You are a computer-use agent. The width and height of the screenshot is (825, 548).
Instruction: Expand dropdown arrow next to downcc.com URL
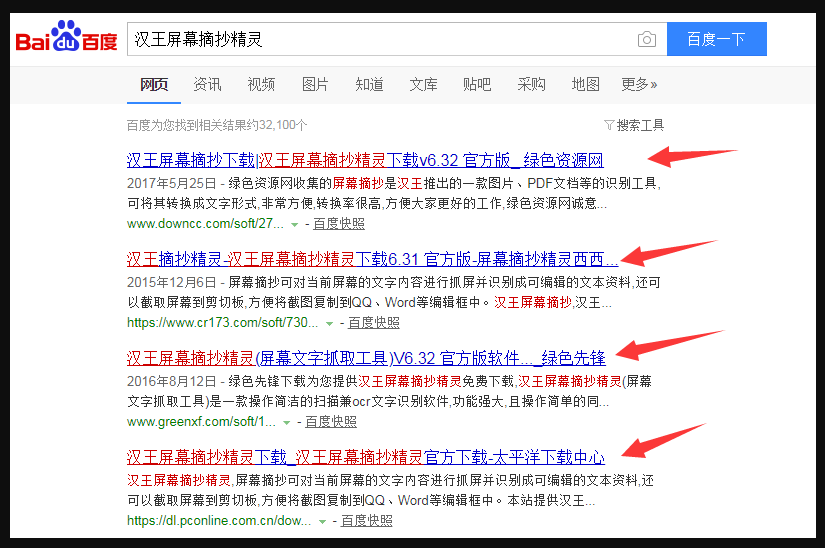295,225
